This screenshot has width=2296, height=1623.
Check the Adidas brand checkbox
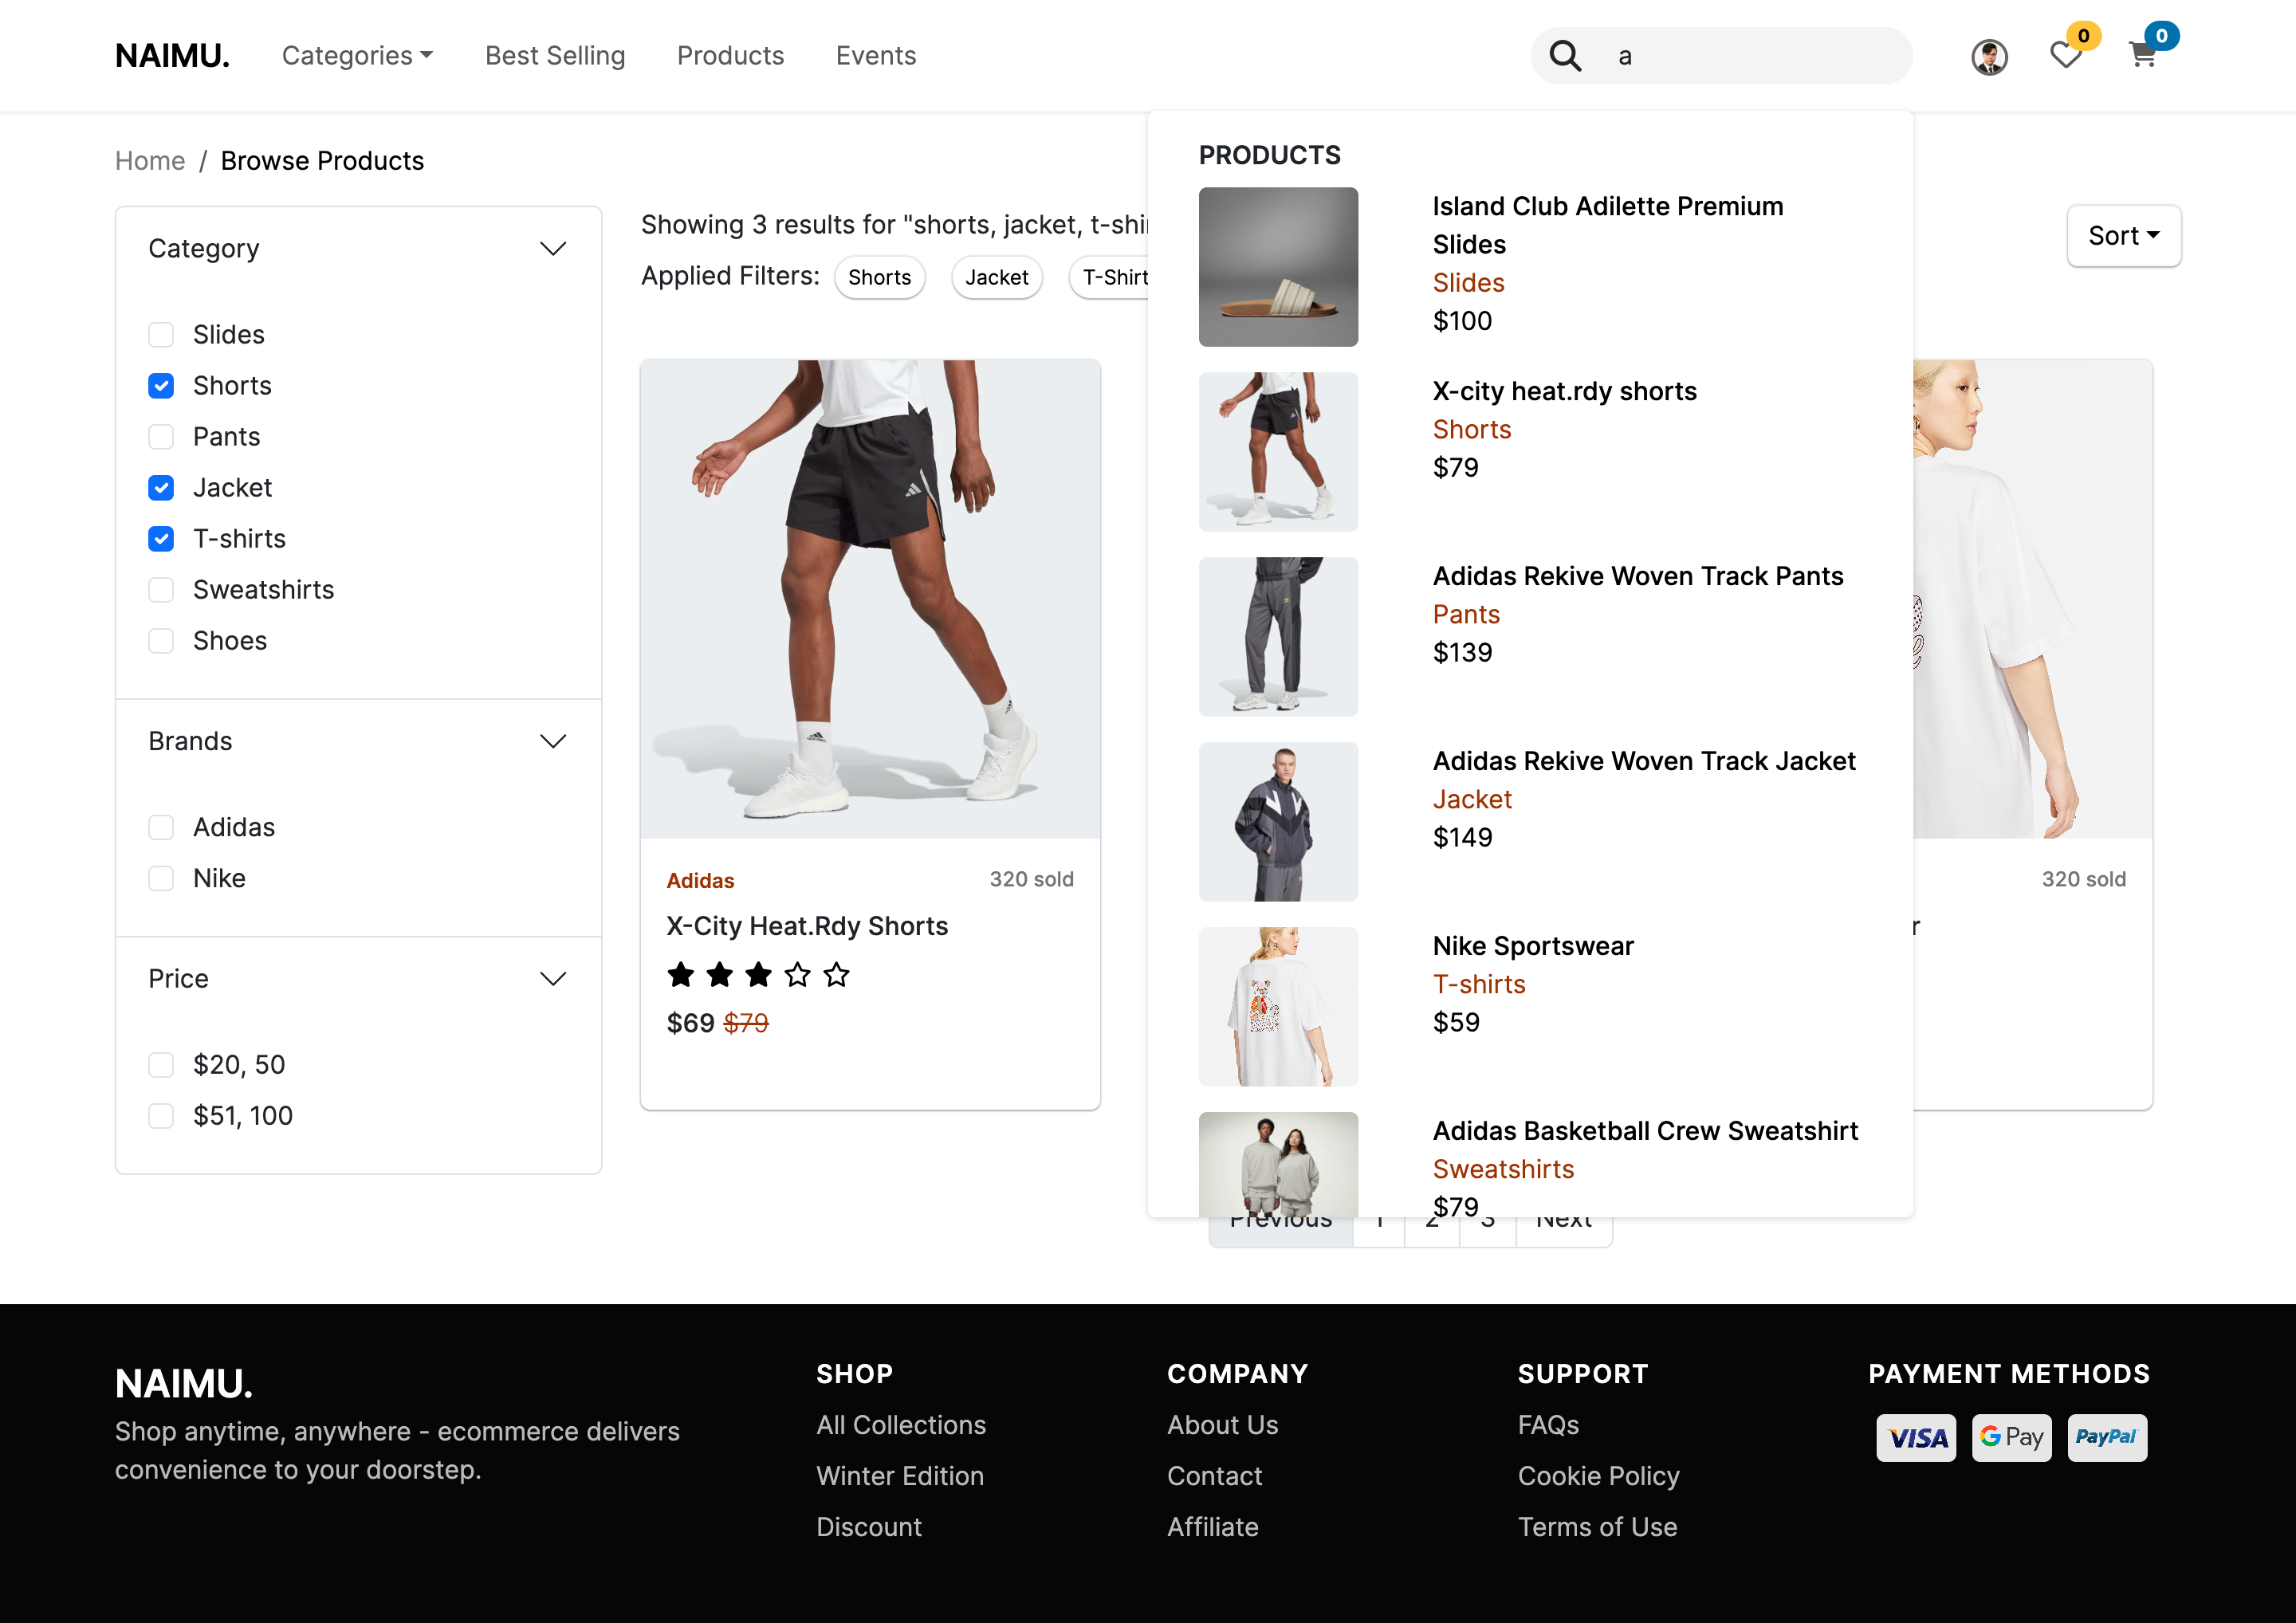pos(161,827)
